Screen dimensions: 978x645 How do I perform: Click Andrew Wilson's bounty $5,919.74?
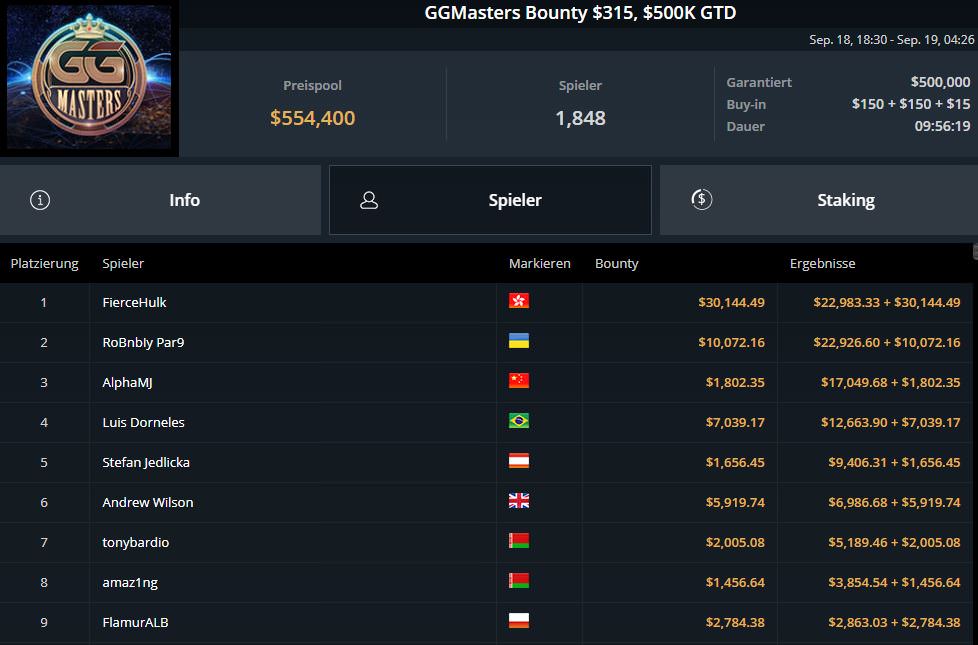coord(735,502)
